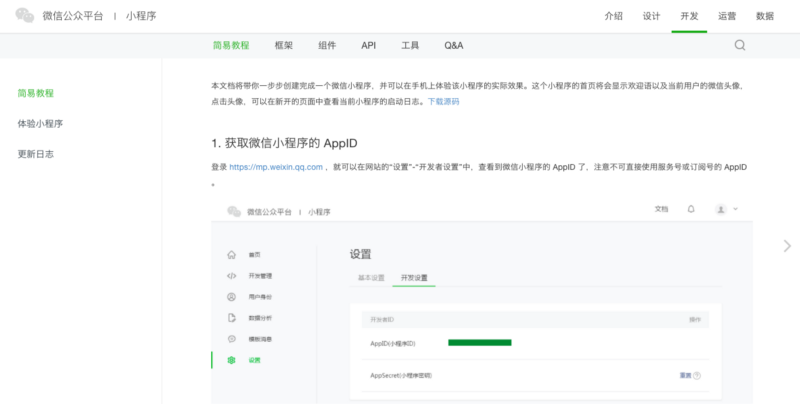Select the 开发 top navigation item
The width and height of the screenshot is (800, 404).
click(689, 16)
